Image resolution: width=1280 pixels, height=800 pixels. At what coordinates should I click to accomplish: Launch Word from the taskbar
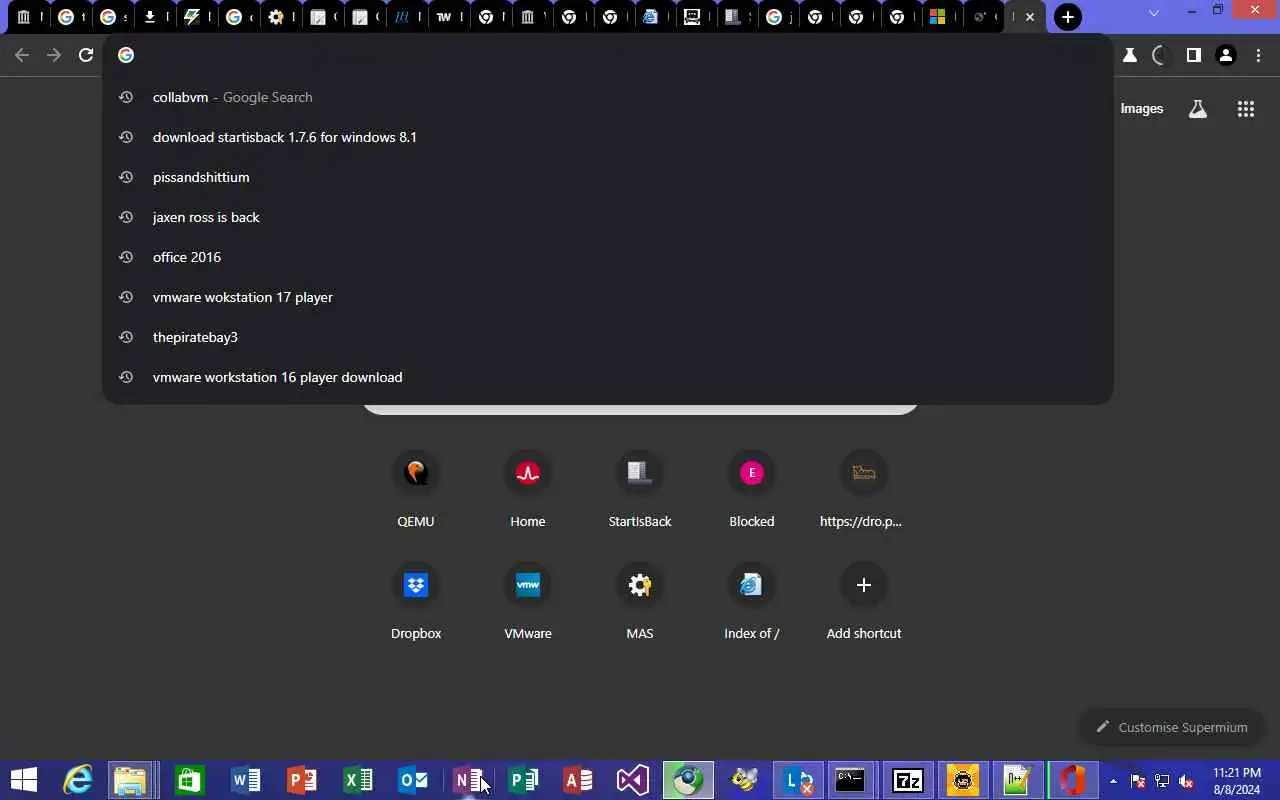point(245,780)
